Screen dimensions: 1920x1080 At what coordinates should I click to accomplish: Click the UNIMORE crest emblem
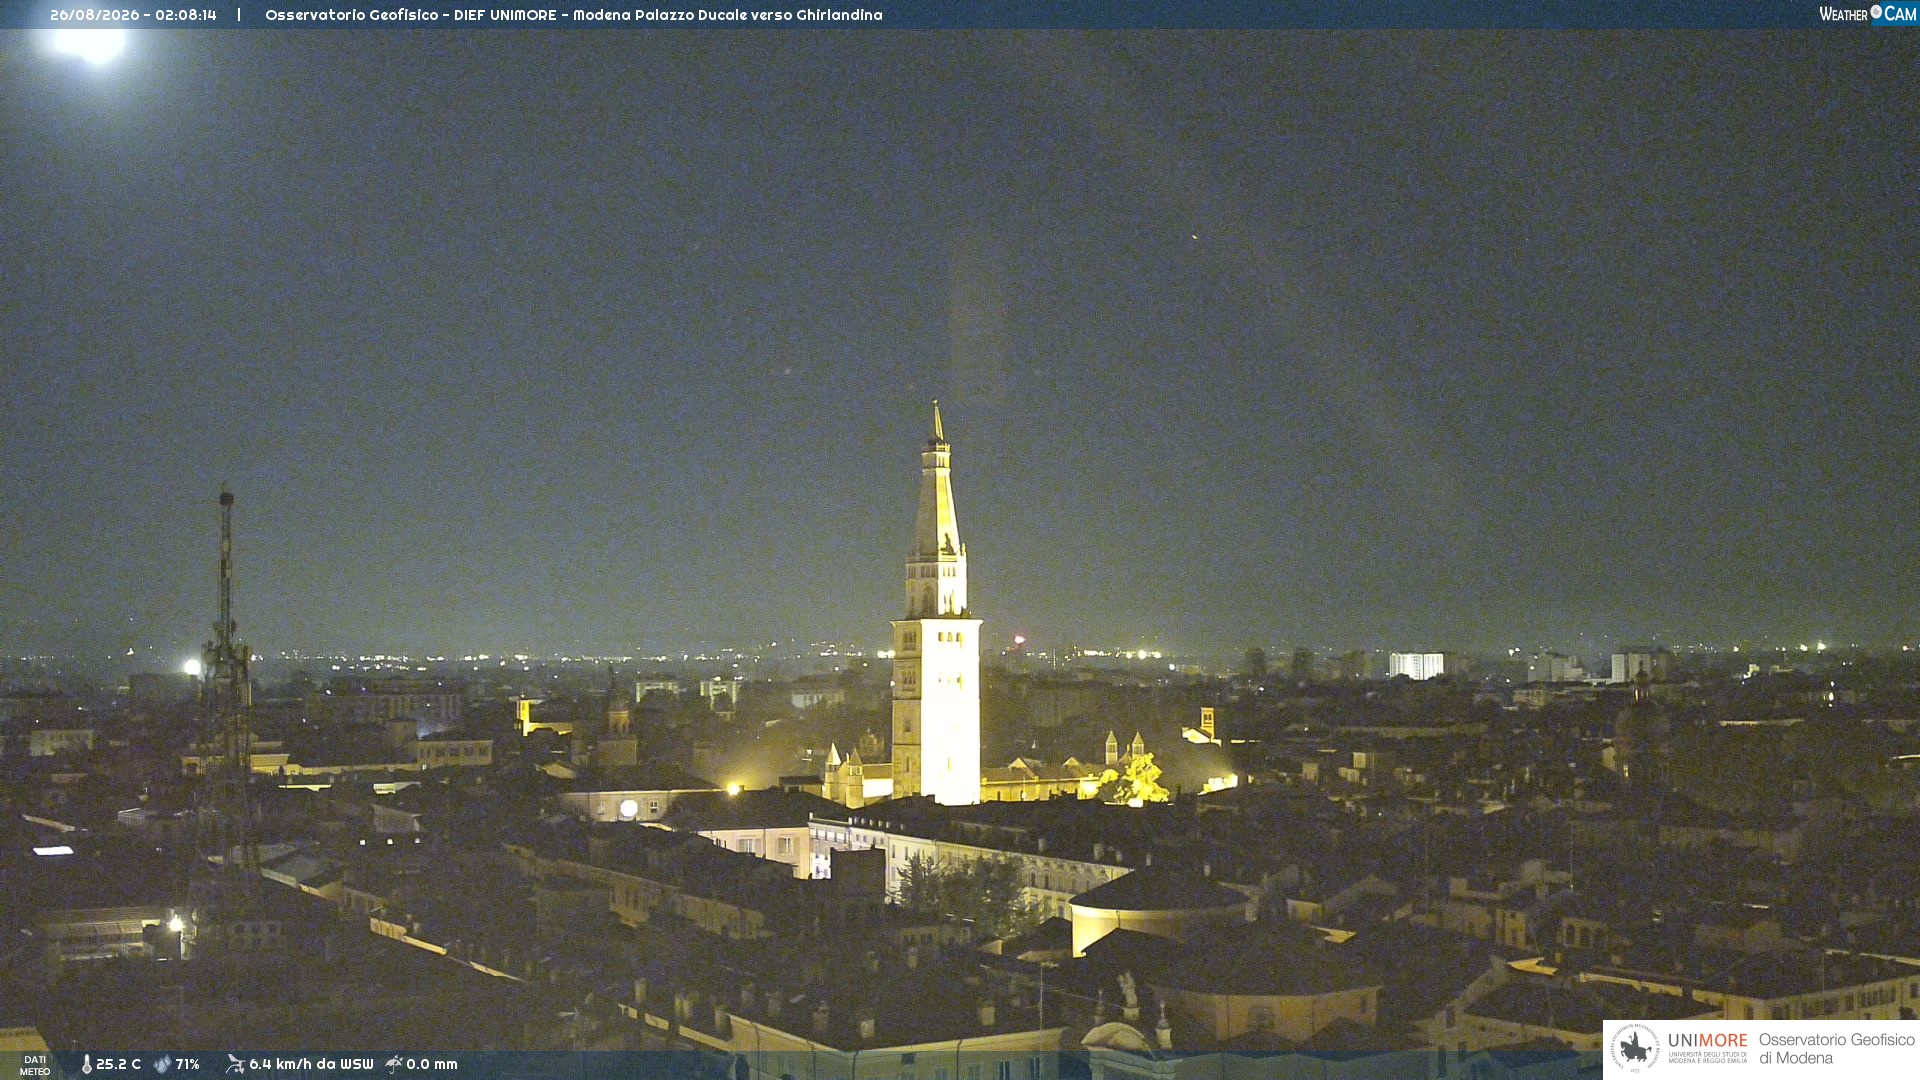tap(1635, 1048)
